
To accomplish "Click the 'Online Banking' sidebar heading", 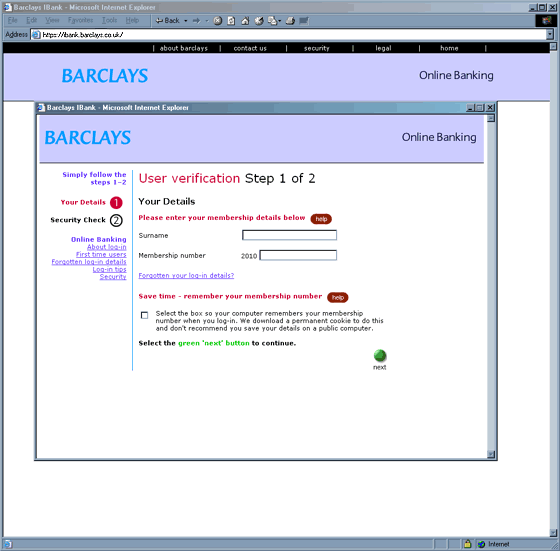I will [99, 239].
